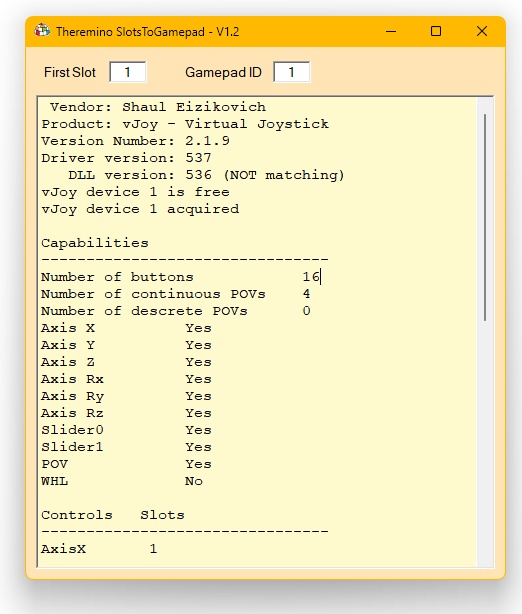The height and width of the screenshot is (614, 522).
Task: Click the Gamepad ID input field
Action: click(x=292, y=72)
